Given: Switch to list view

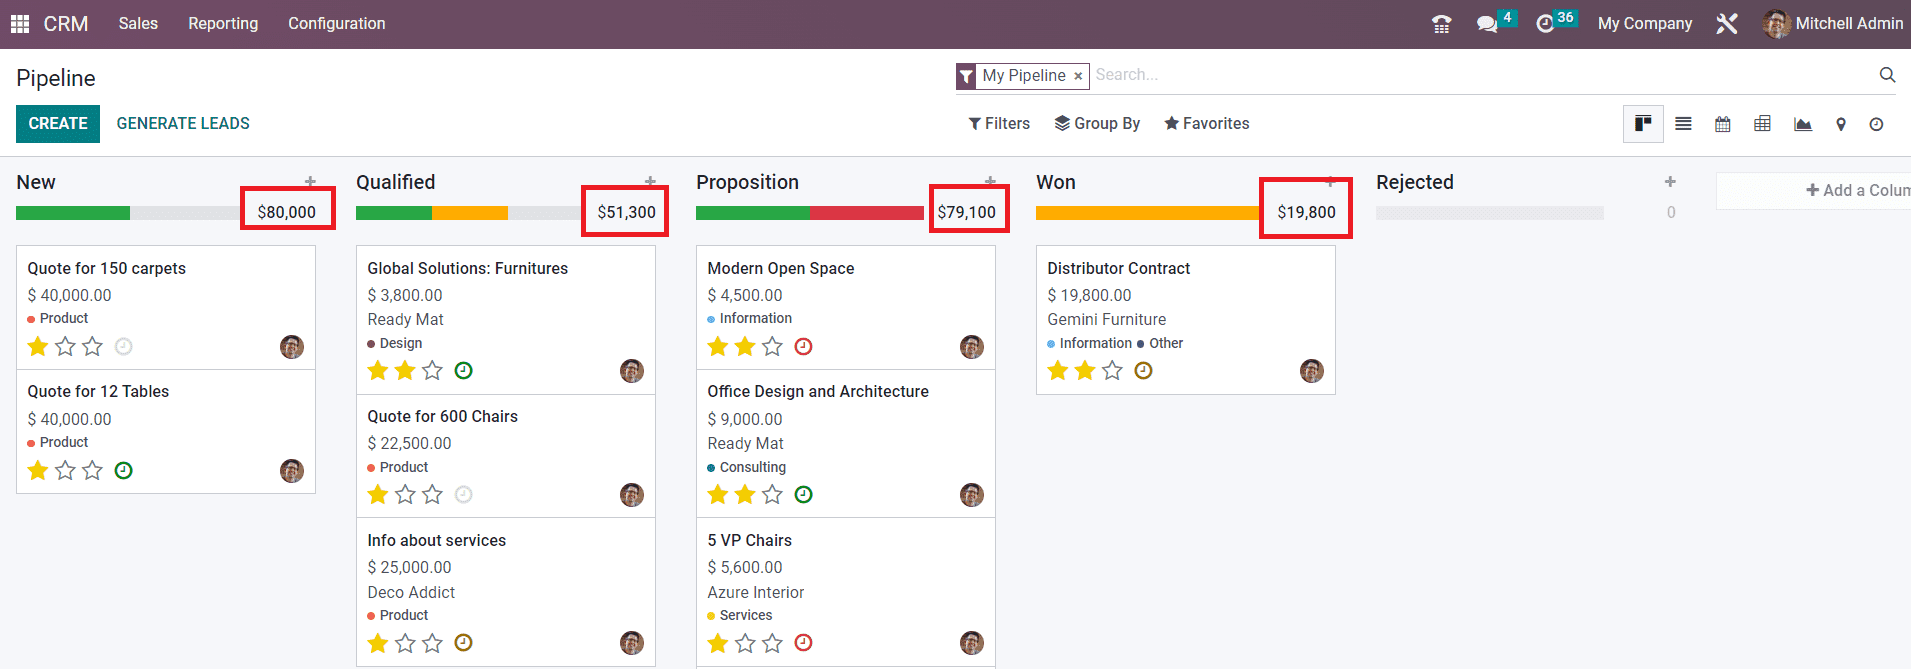Looking at the screenshot, I should (1683, 124).
